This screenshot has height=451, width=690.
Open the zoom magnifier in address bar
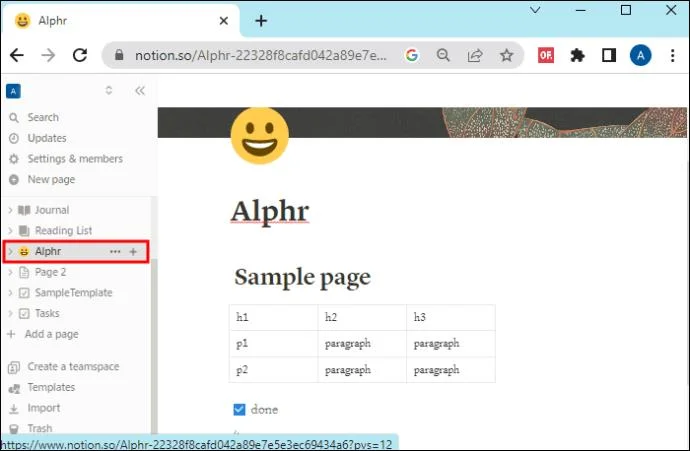[x=443, y=55]
